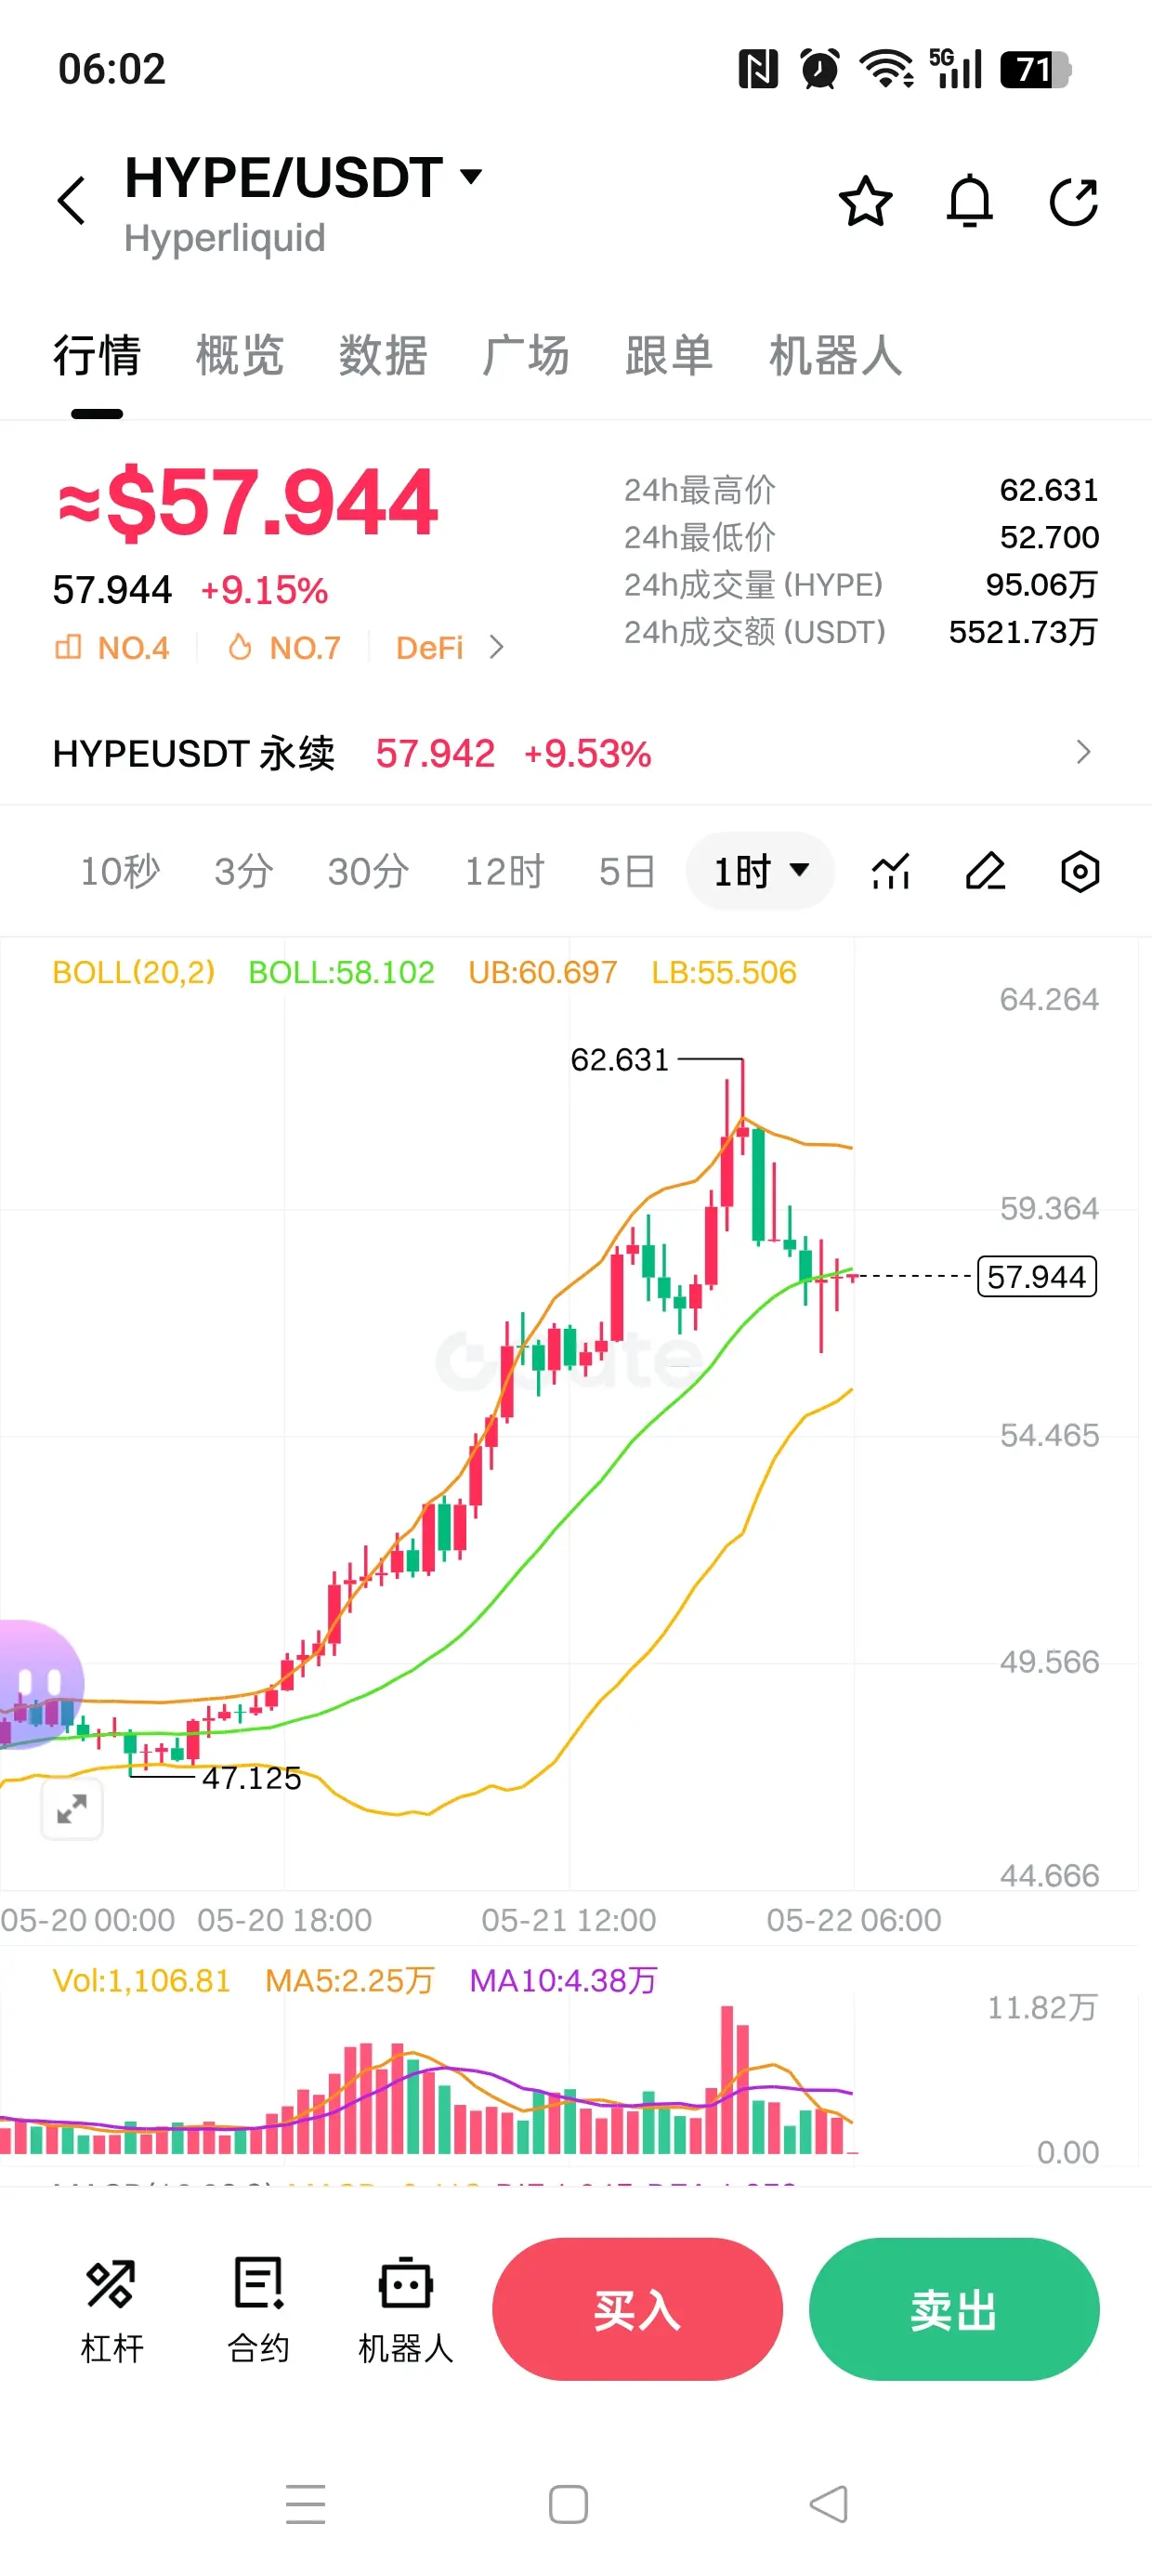This screenshot has height=2576, width=1152.
Task: Tap Android back triangle button
Action: click(x=829, y=2504)
